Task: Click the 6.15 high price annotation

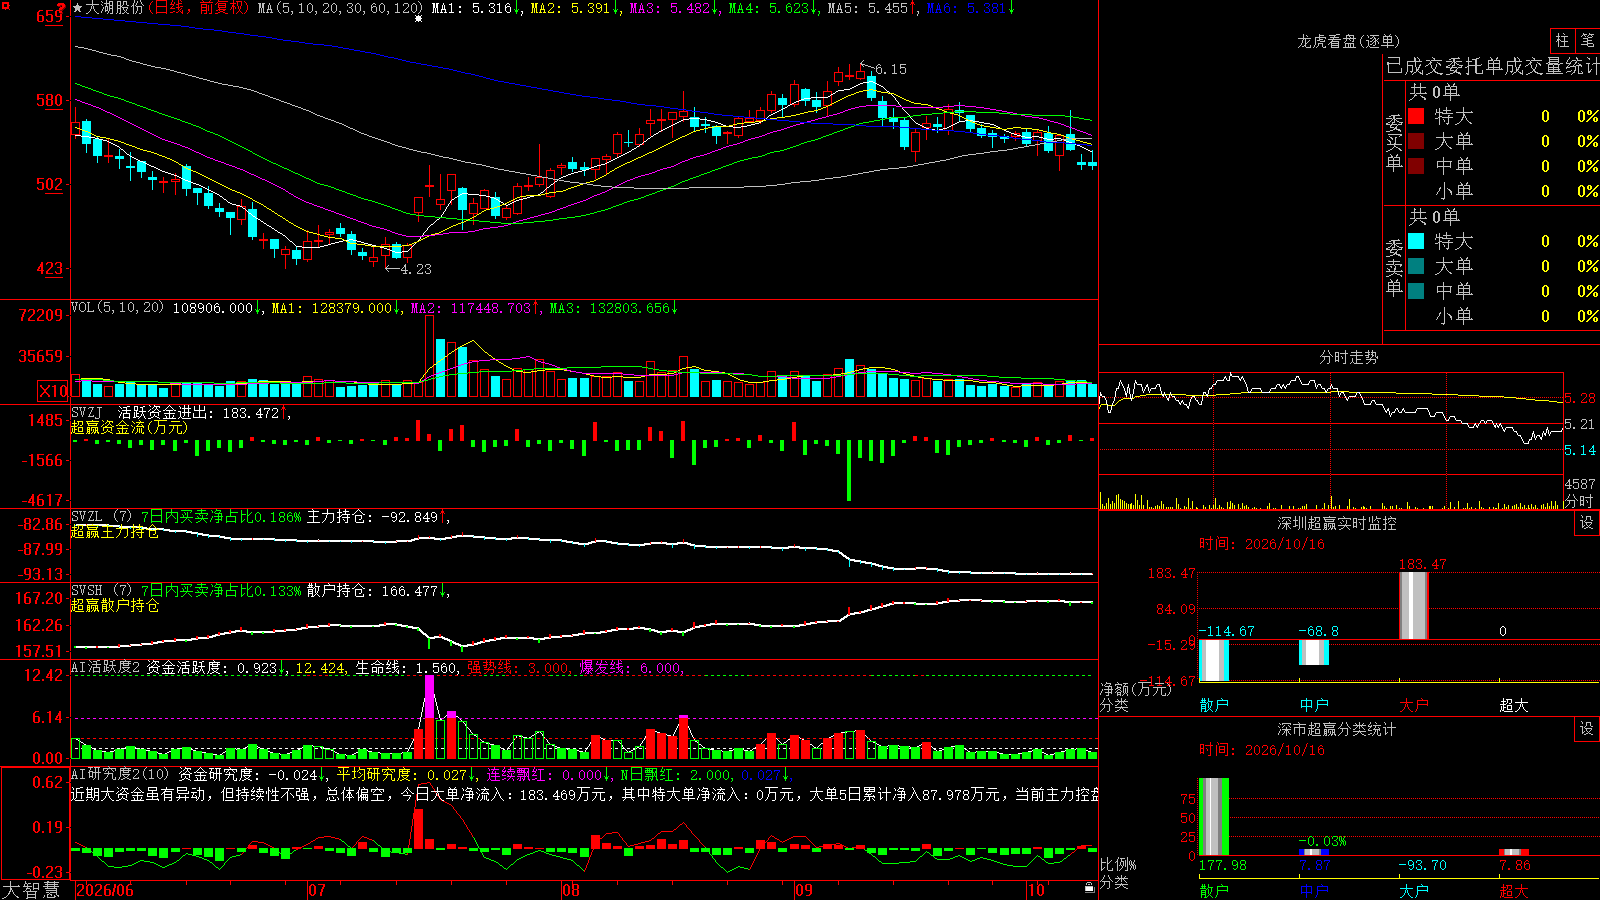Action: pyautogui.click(x=890, y=69)
